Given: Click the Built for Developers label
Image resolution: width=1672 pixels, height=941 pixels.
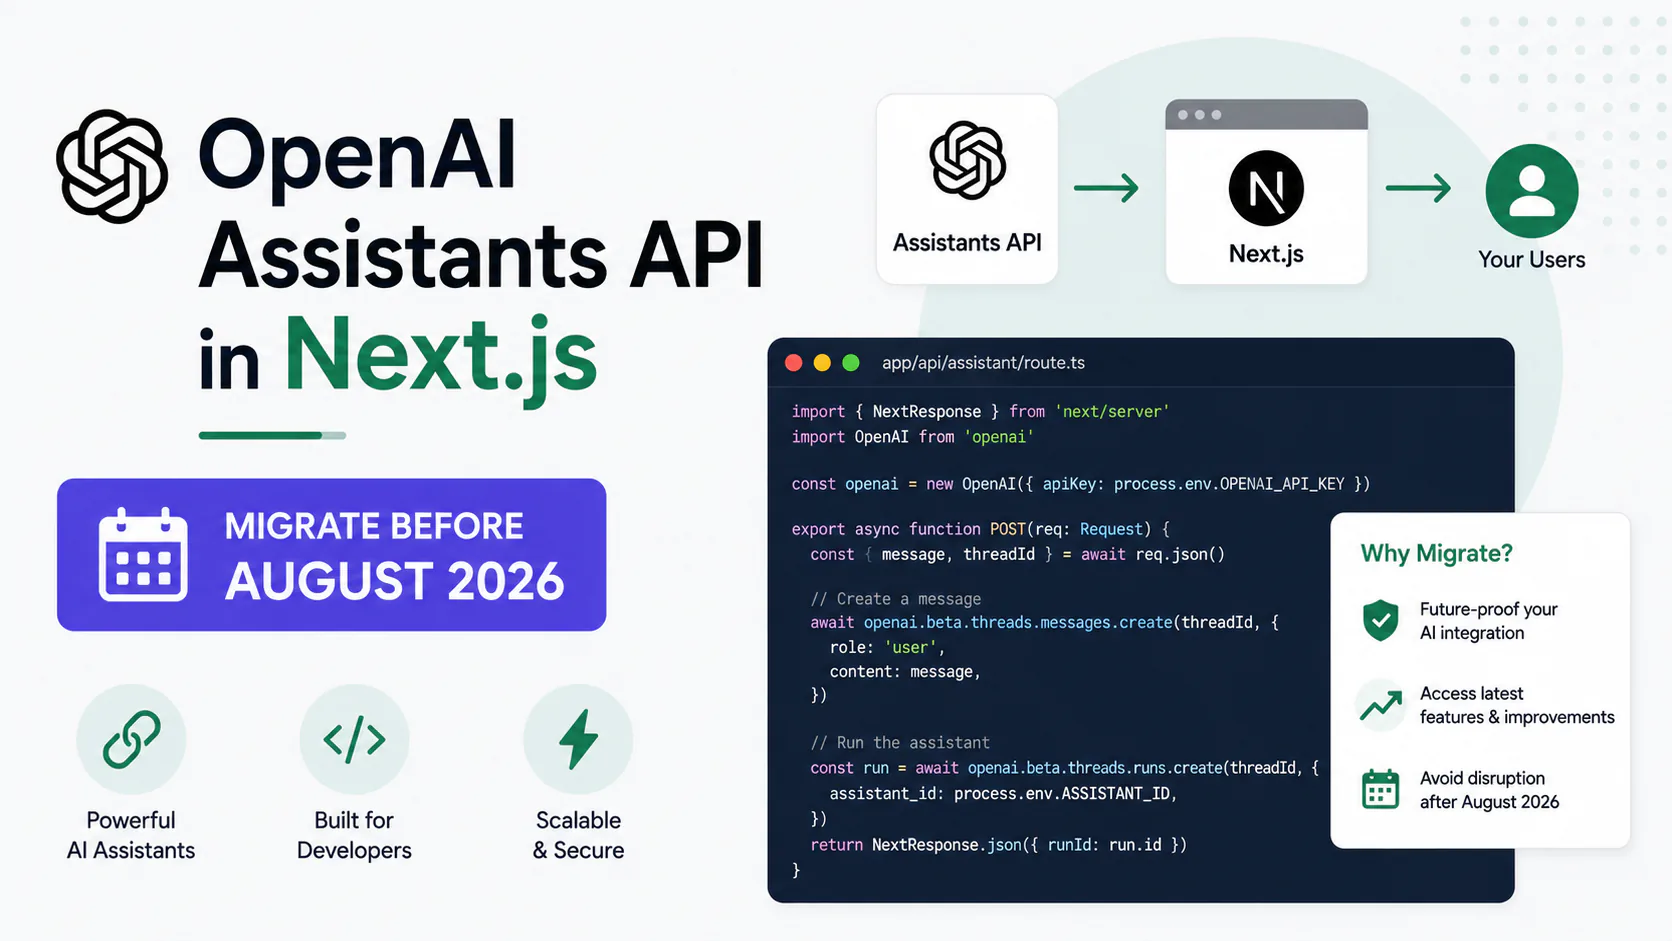Looking at the screenshot, I should [x=354, y=835].
